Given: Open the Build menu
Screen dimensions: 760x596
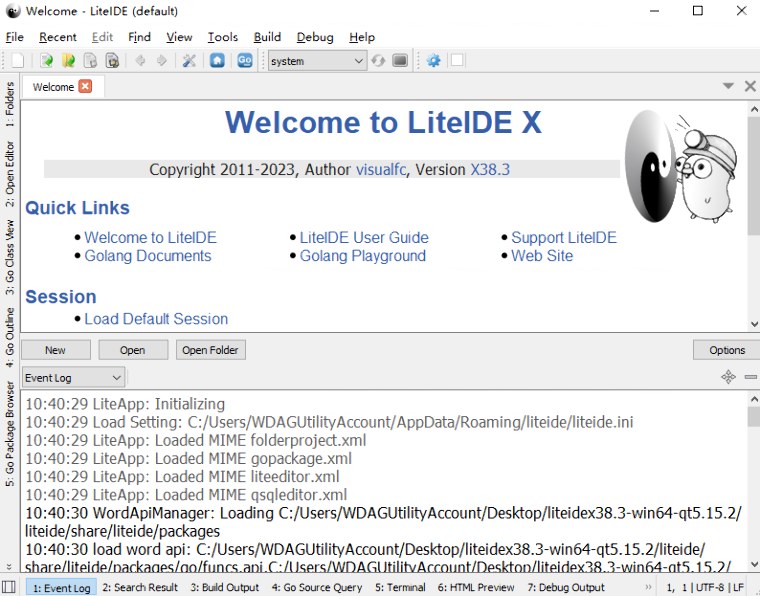Looking at the screenshot, I should (x=267, y=37).
